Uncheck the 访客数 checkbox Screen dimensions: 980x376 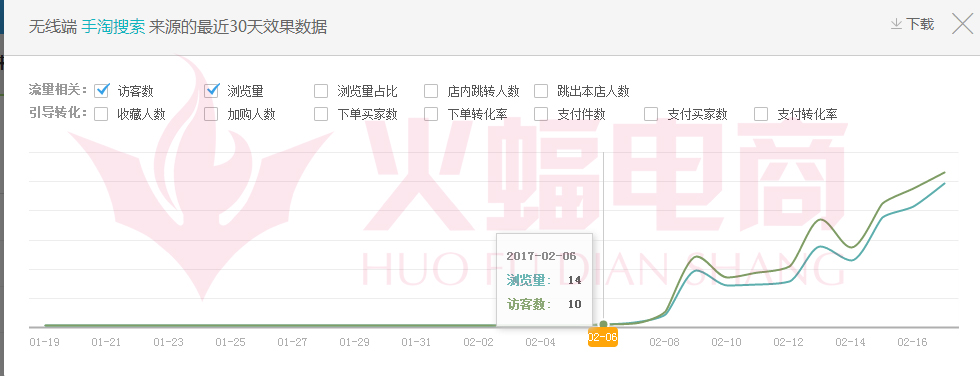101,91
